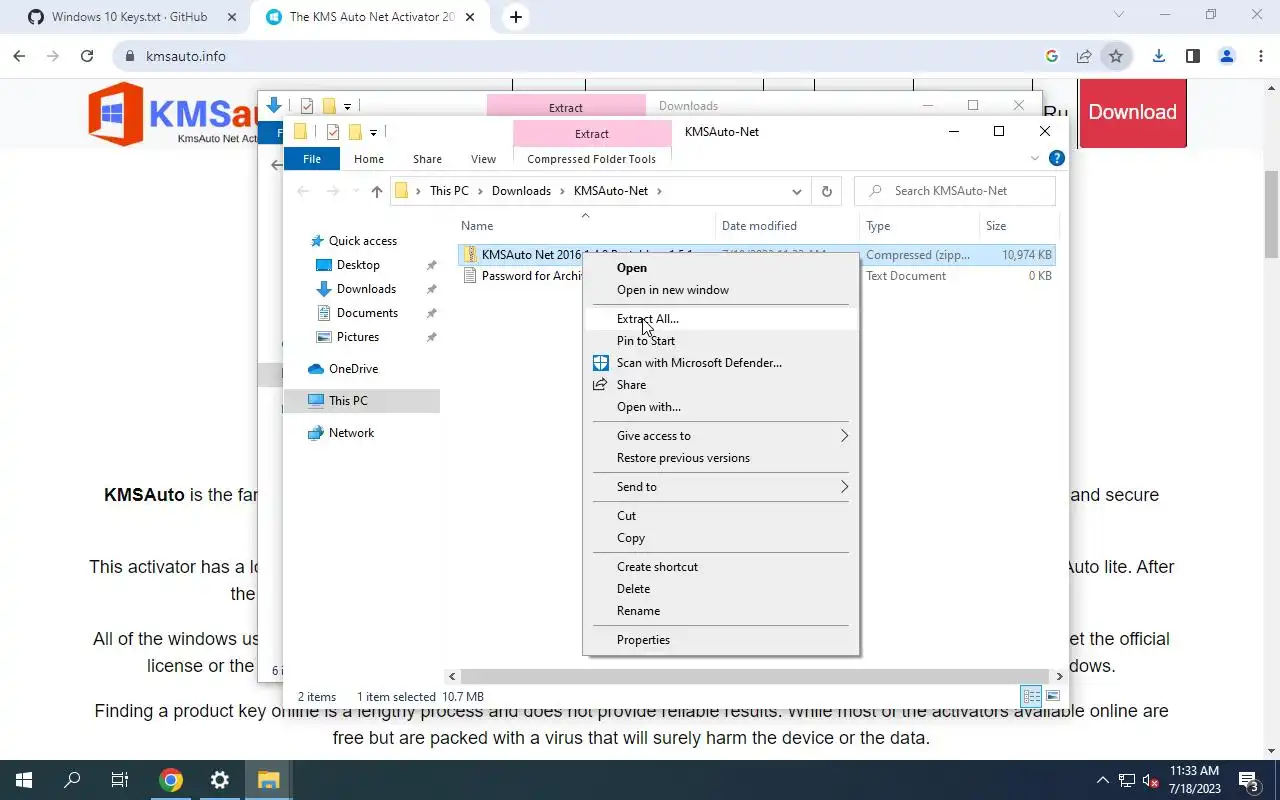Choose Delete in context menu
Image resolution: width=1280 pixels, height=800 pixels.
click(633, 588)
